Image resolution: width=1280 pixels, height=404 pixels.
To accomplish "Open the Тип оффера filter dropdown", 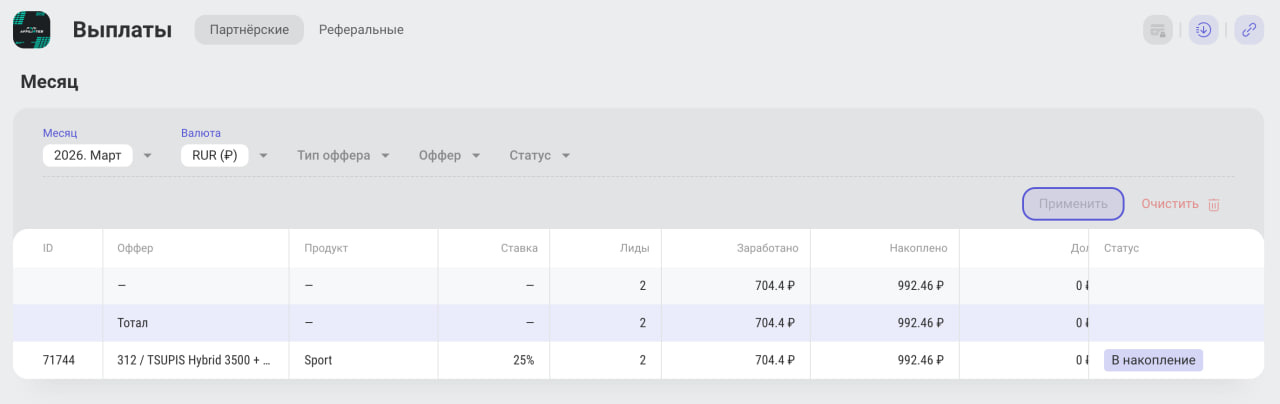I will click(343, 156).
